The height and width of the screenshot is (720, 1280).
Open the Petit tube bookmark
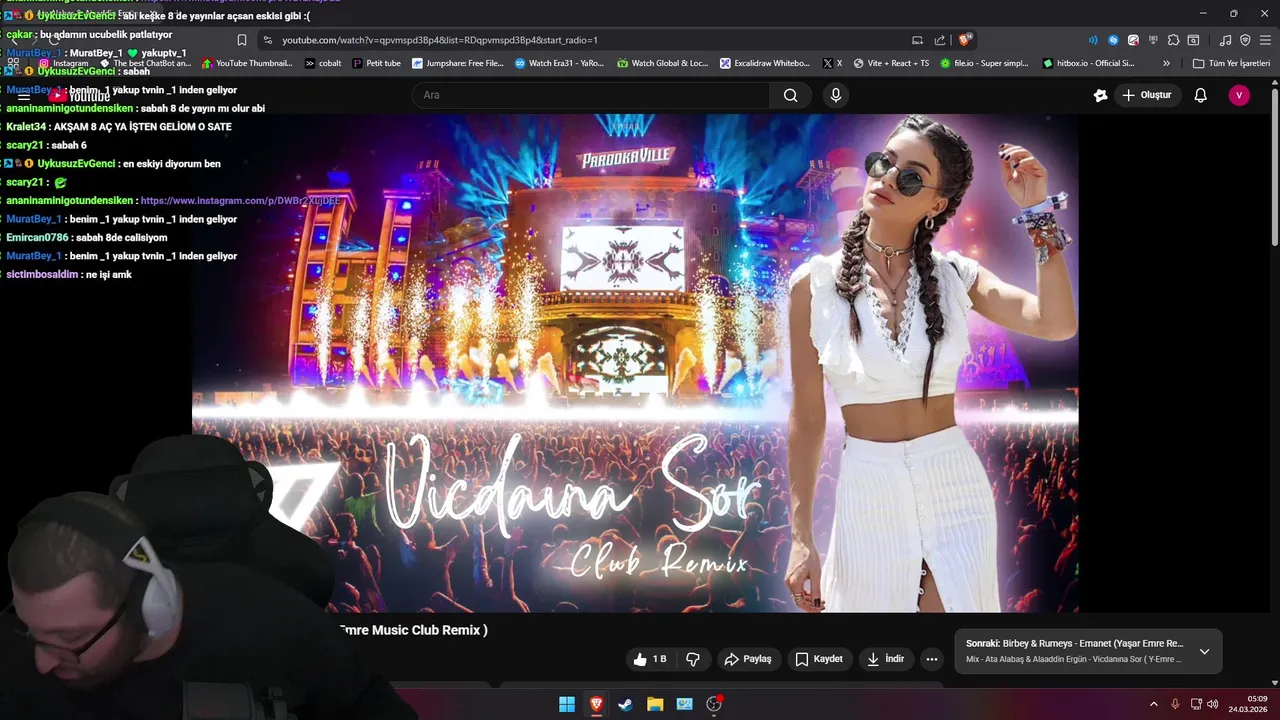(376, 63)
